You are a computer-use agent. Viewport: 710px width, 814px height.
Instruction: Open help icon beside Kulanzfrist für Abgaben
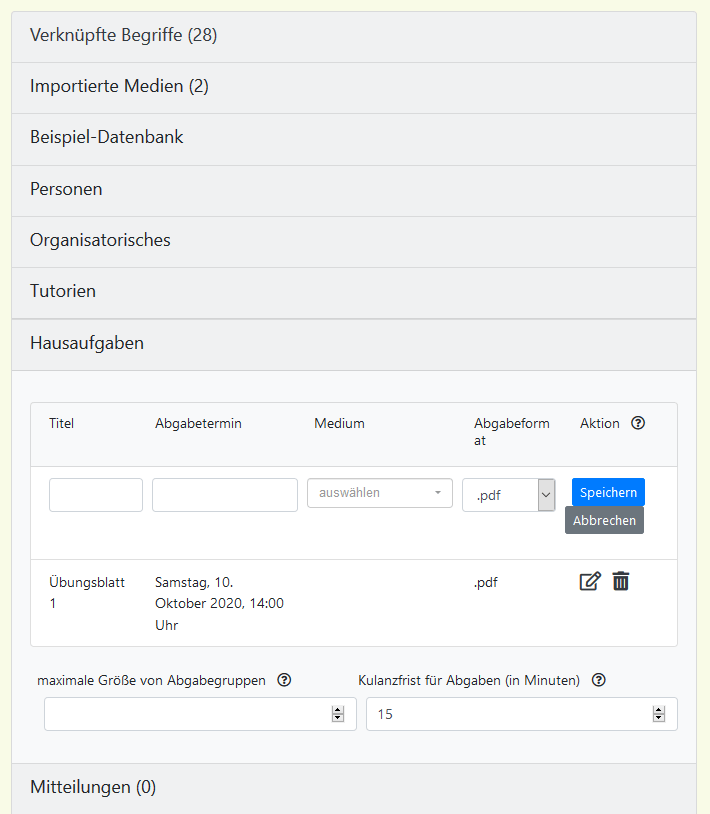pyautogui.click(x=598, y=680)
